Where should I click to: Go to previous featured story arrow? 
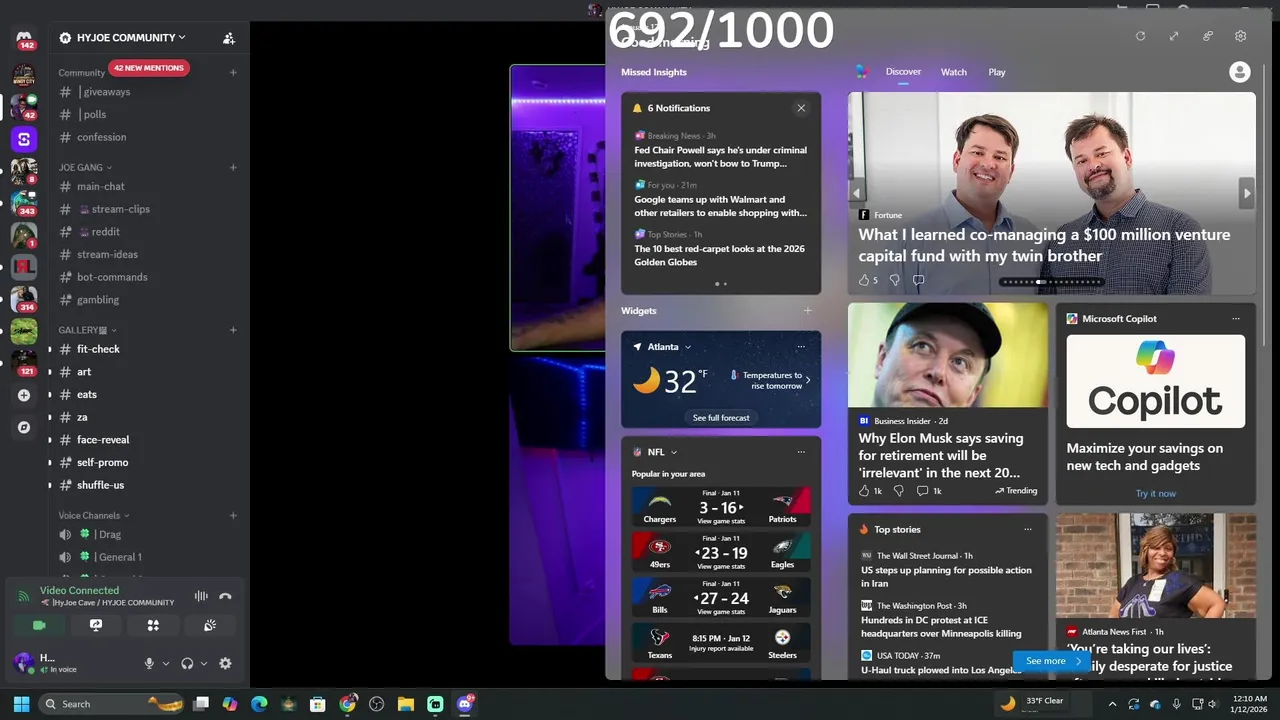pyautogui.click(x=856, y=193)
